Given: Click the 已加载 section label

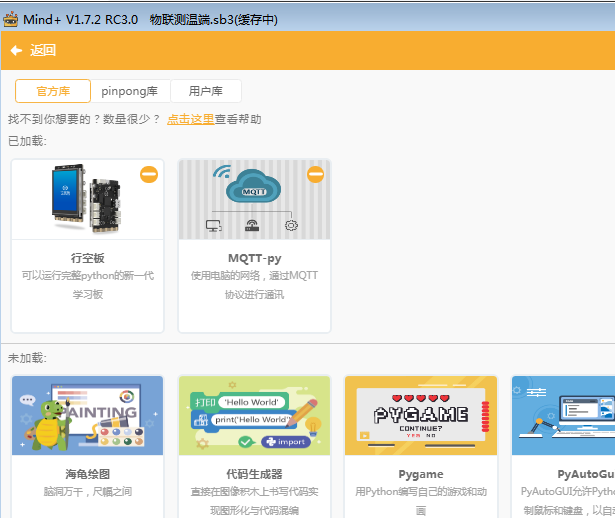Looking at the screenshot, I should click(27, 141).
